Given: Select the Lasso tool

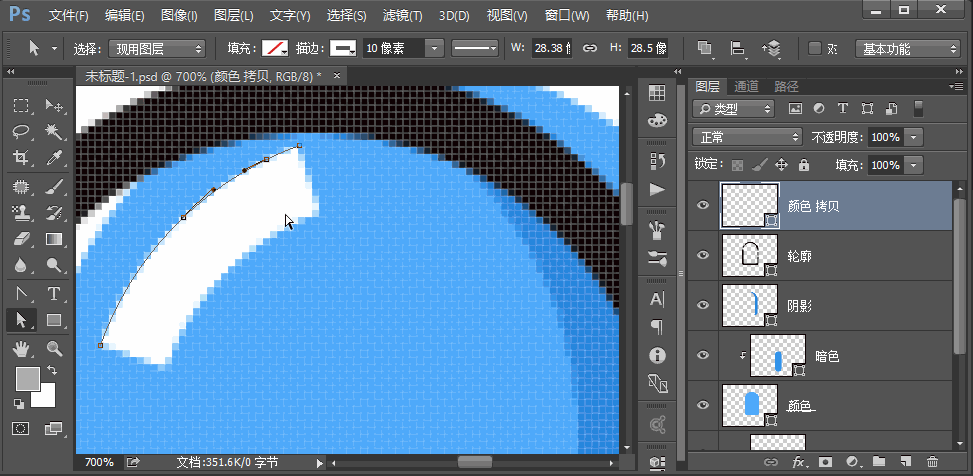Looking at the screenshot, I should (x=21, y=132).
